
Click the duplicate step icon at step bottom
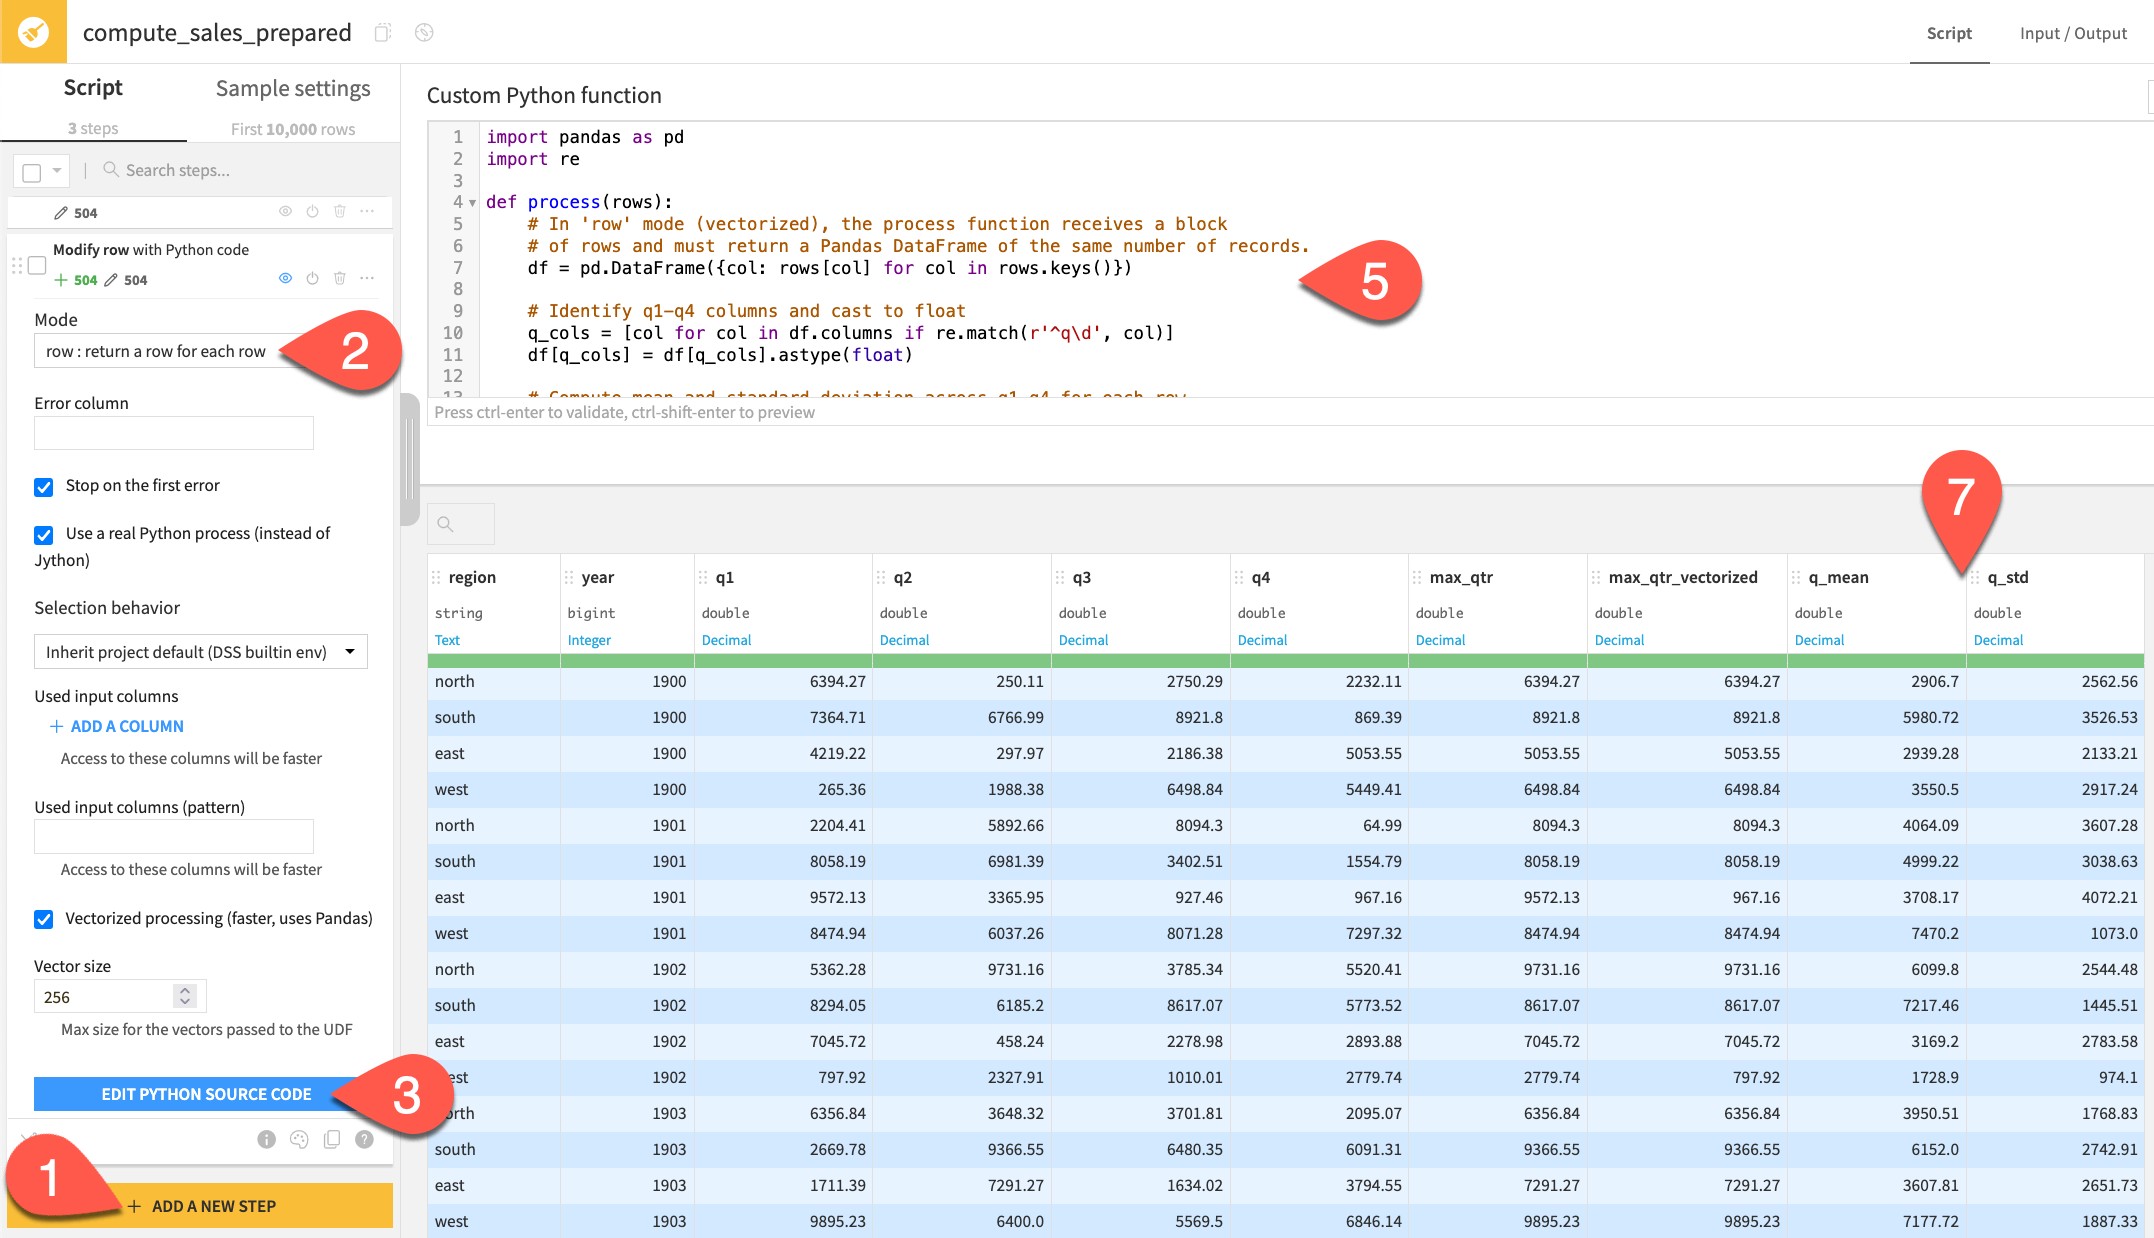pyautogui.click(x=332, y=1139)
